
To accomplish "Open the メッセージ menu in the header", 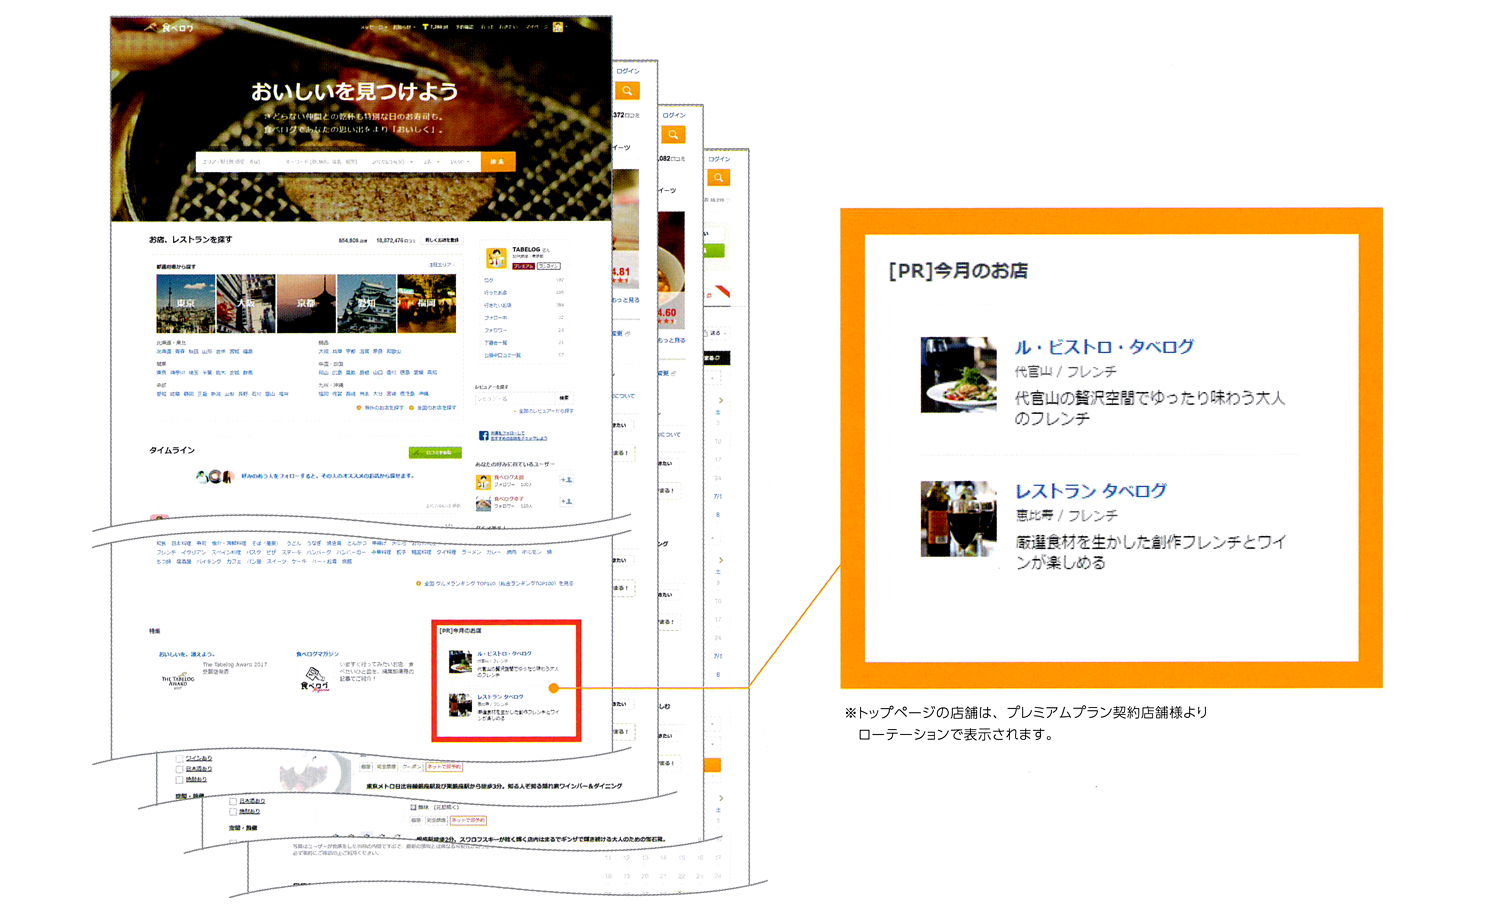I will [x=374, y=27].
